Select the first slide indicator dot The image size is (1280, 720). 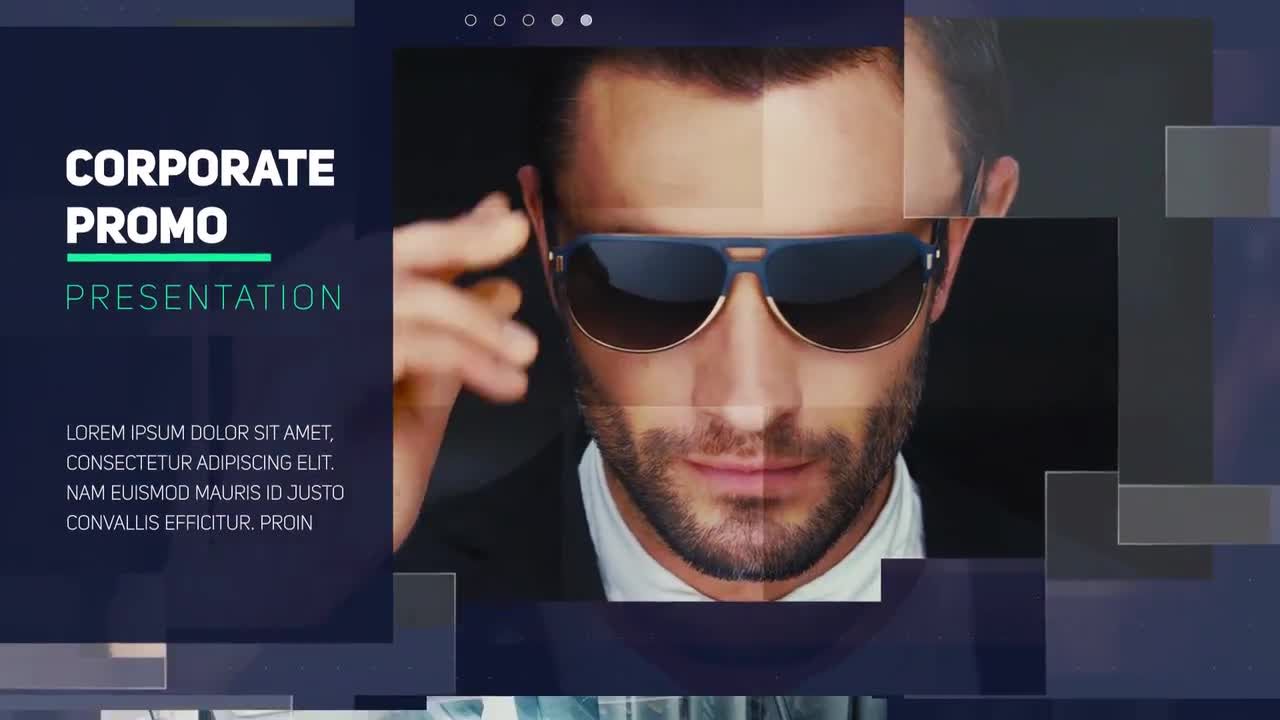pyautogui.click(x=471, y=20)
